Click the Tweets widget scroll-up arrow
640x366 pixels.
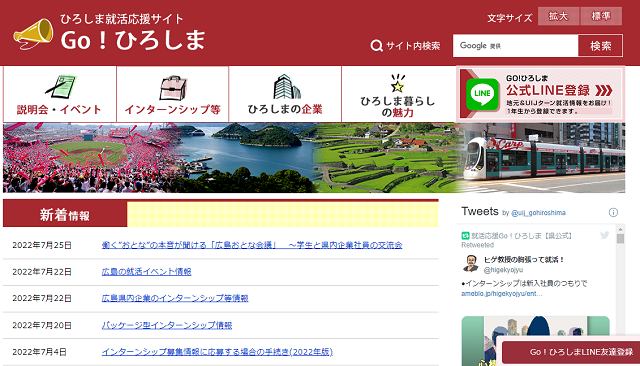620,229
